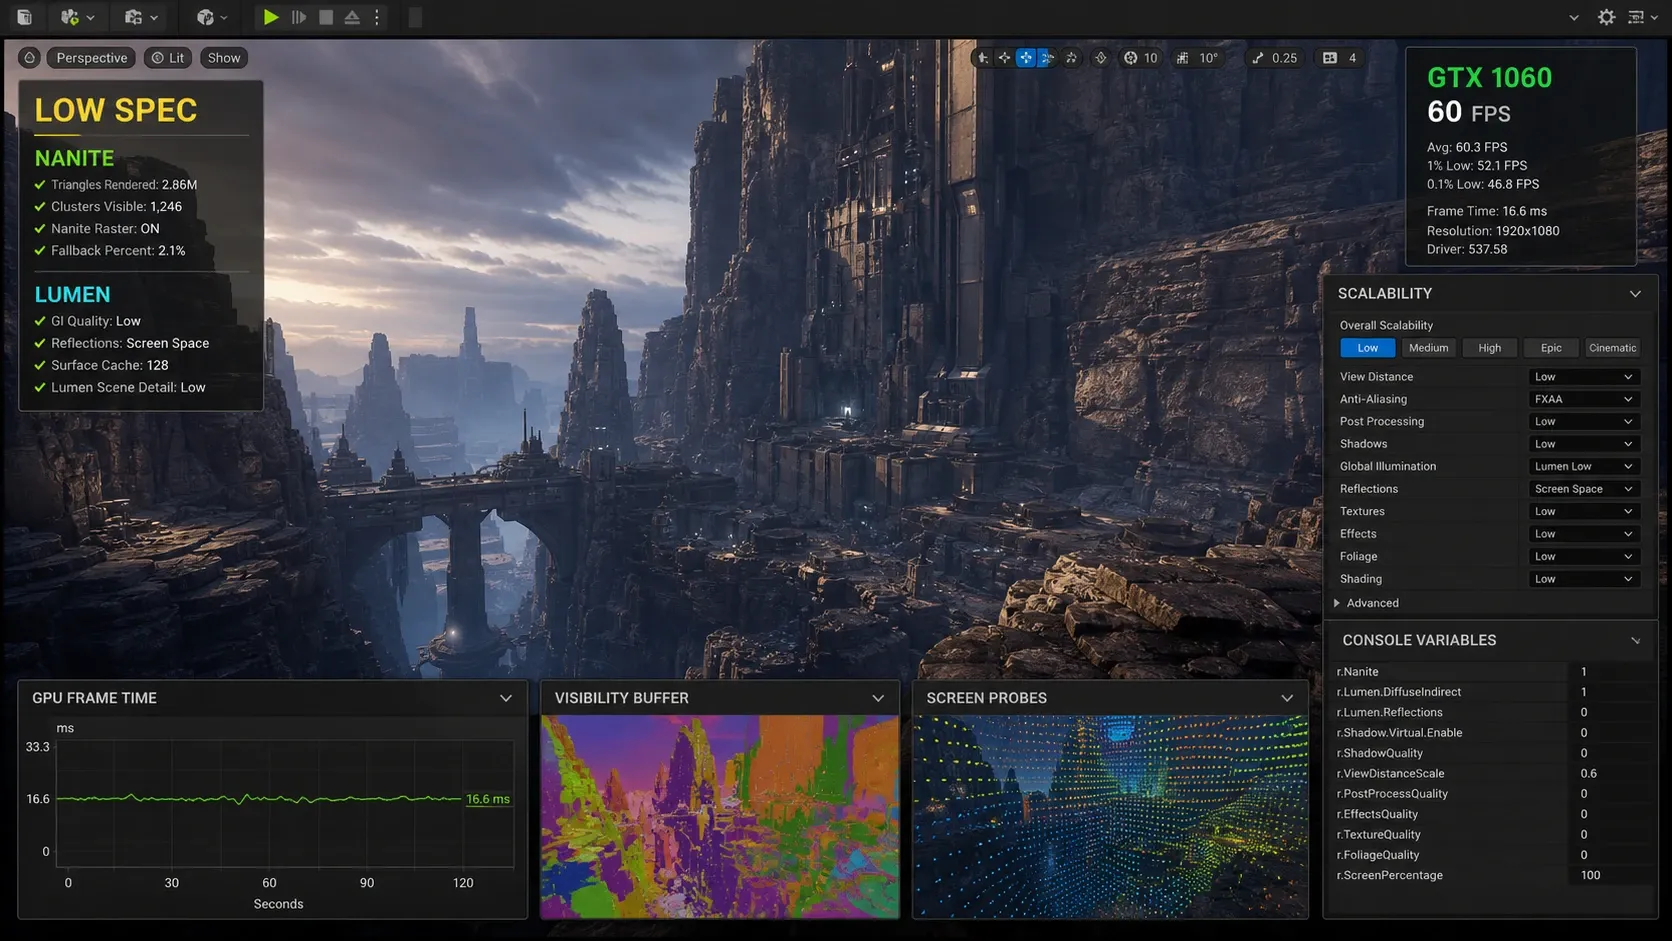The width and height of the screenshot is (1672, 941).
Task: Open the settings gear in the top bar
Action: click(x=1606, y=17)
